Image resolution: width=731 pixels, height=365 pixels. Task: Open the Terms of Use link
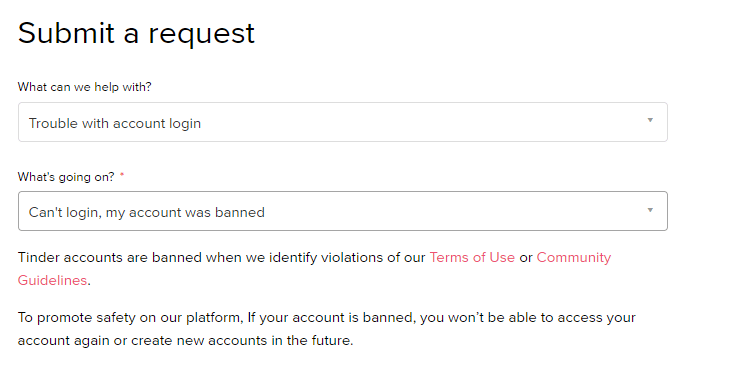click(472, 257)
